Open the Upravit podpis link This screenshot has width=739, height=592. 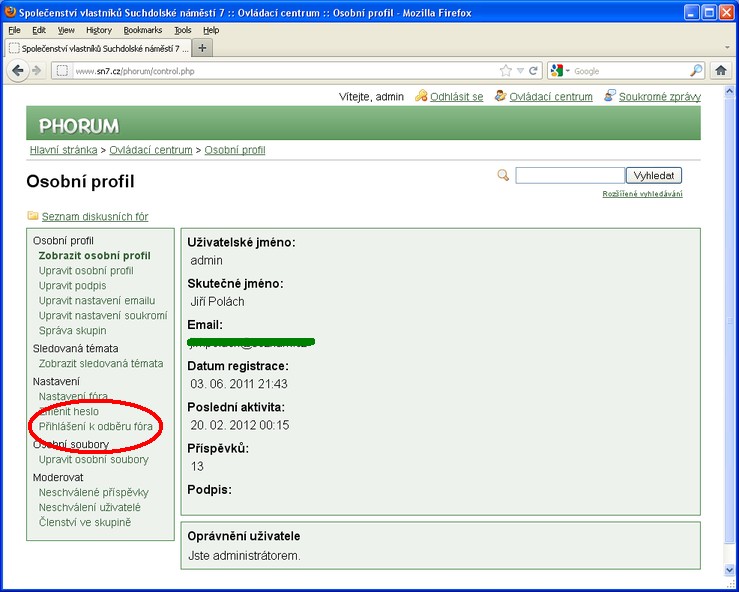click(x=72, y=286)
